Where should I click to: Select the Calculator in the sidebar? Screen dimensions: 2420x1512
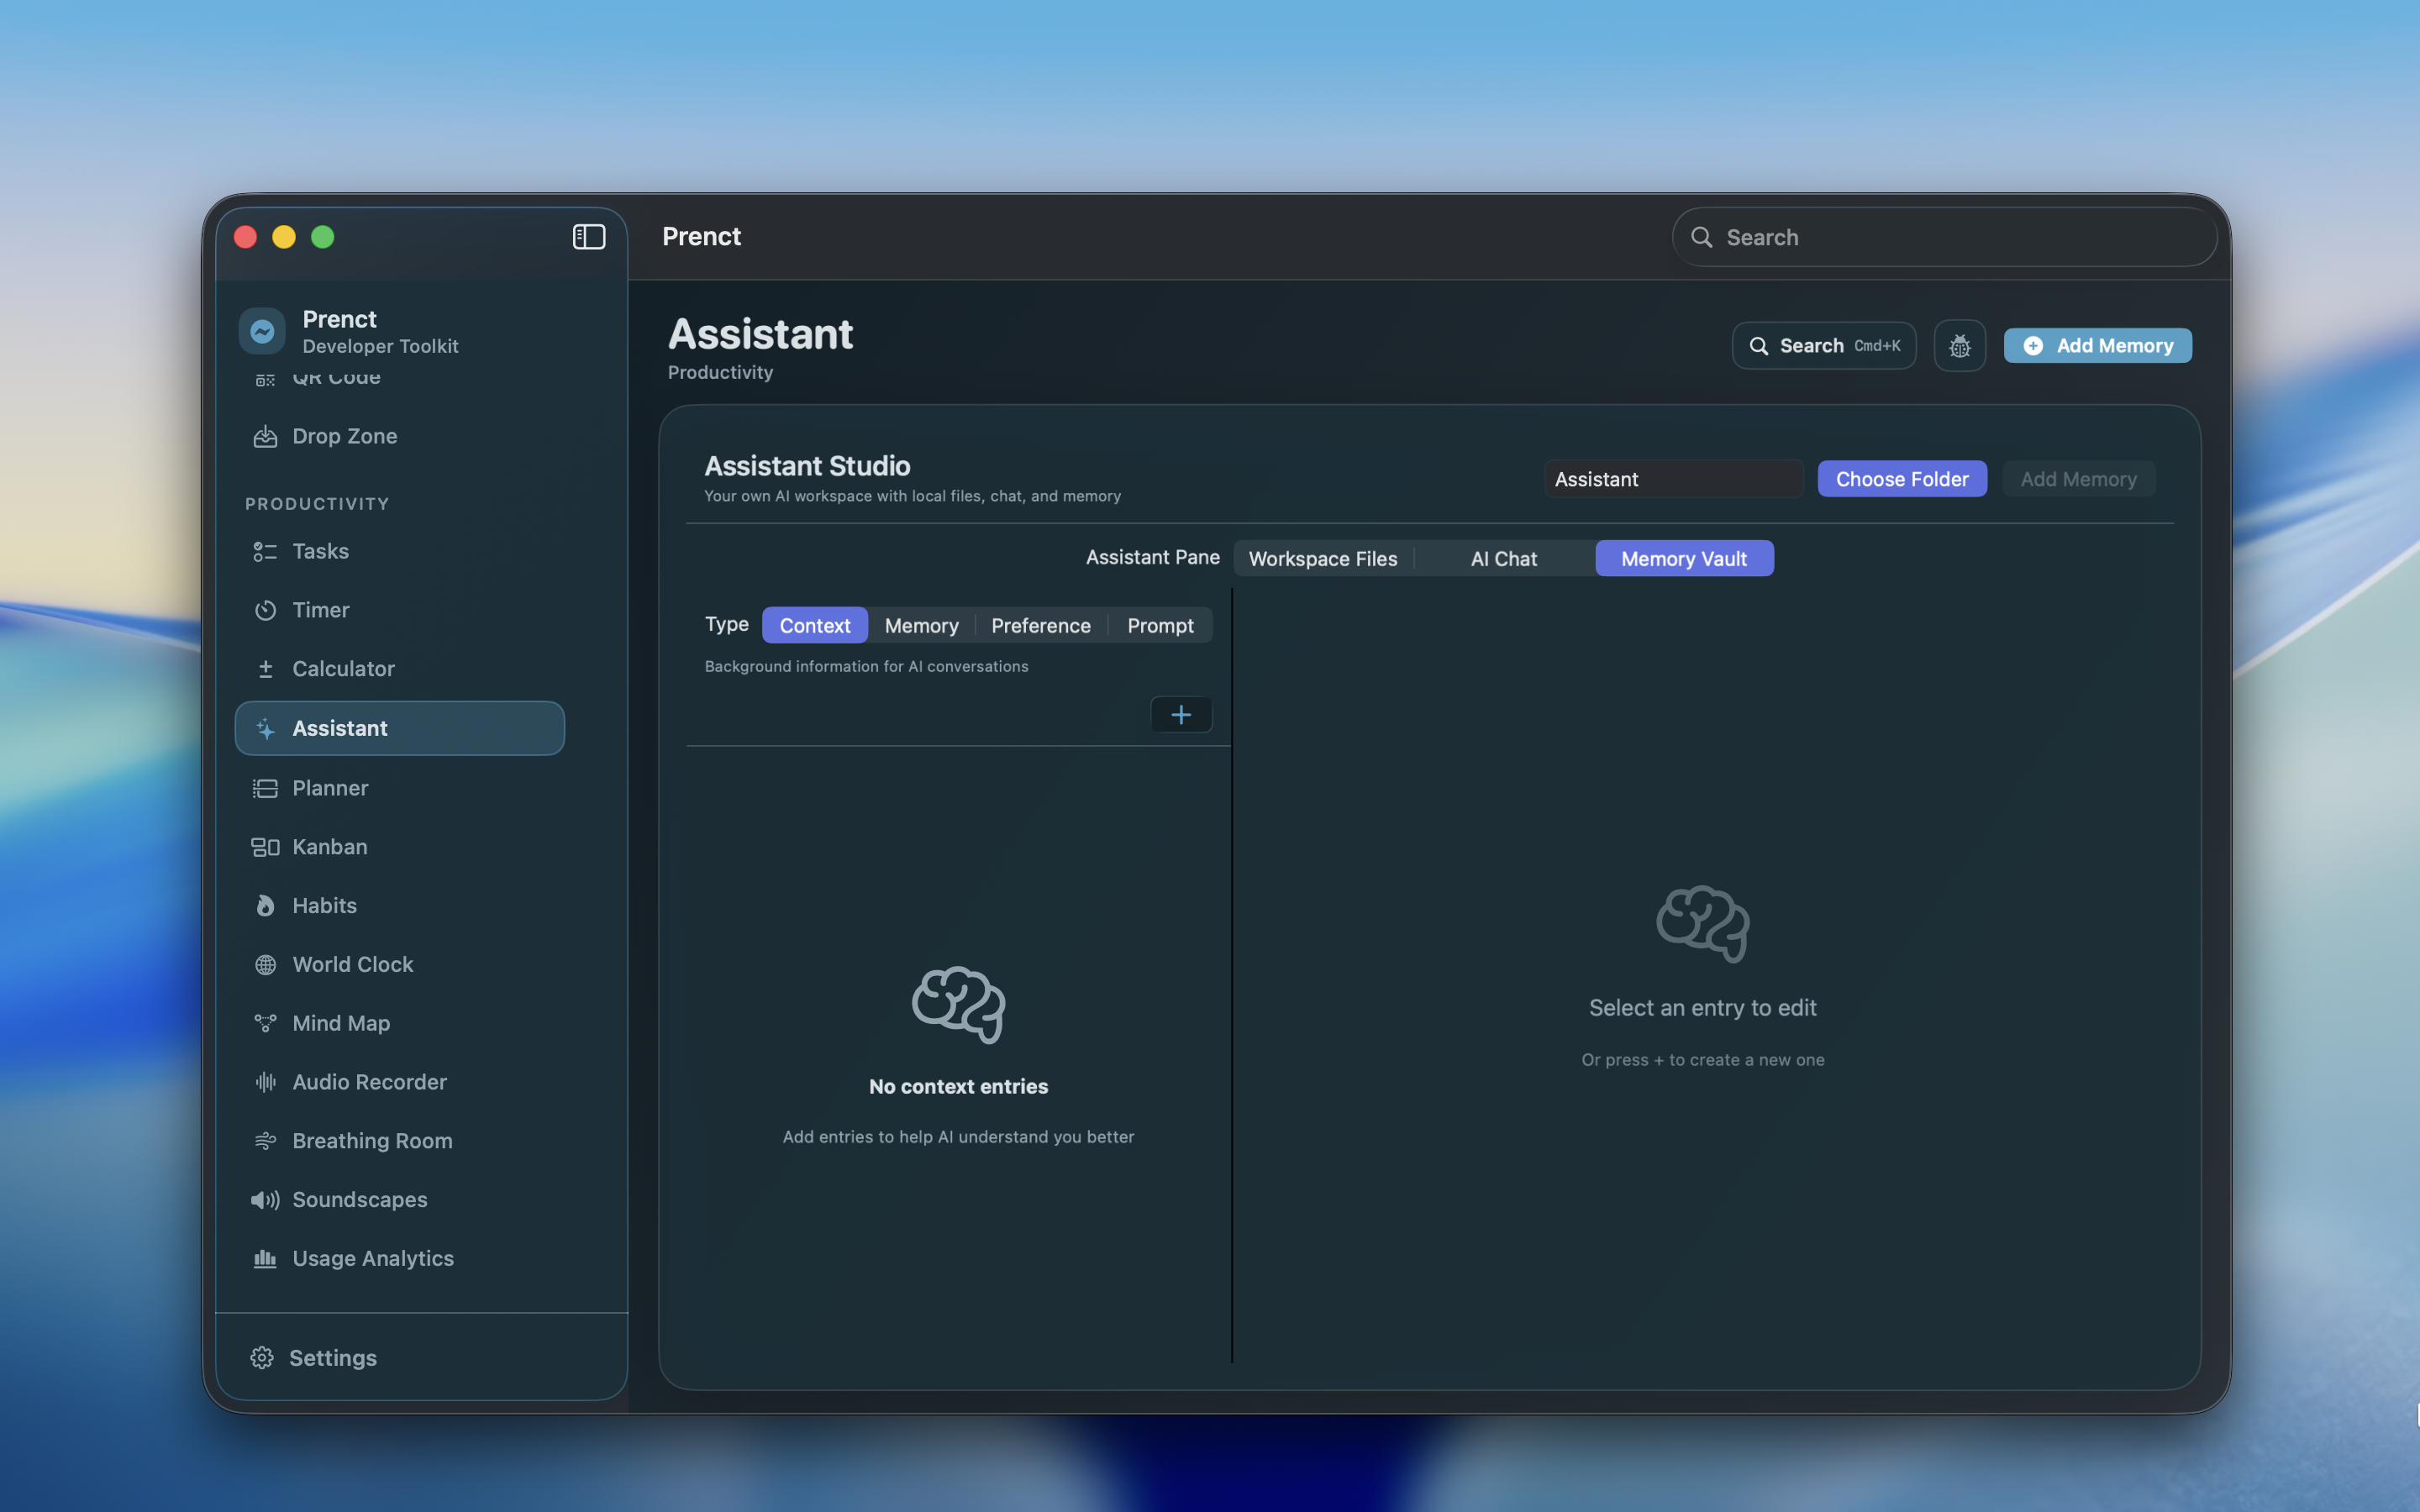pos(342,668)
